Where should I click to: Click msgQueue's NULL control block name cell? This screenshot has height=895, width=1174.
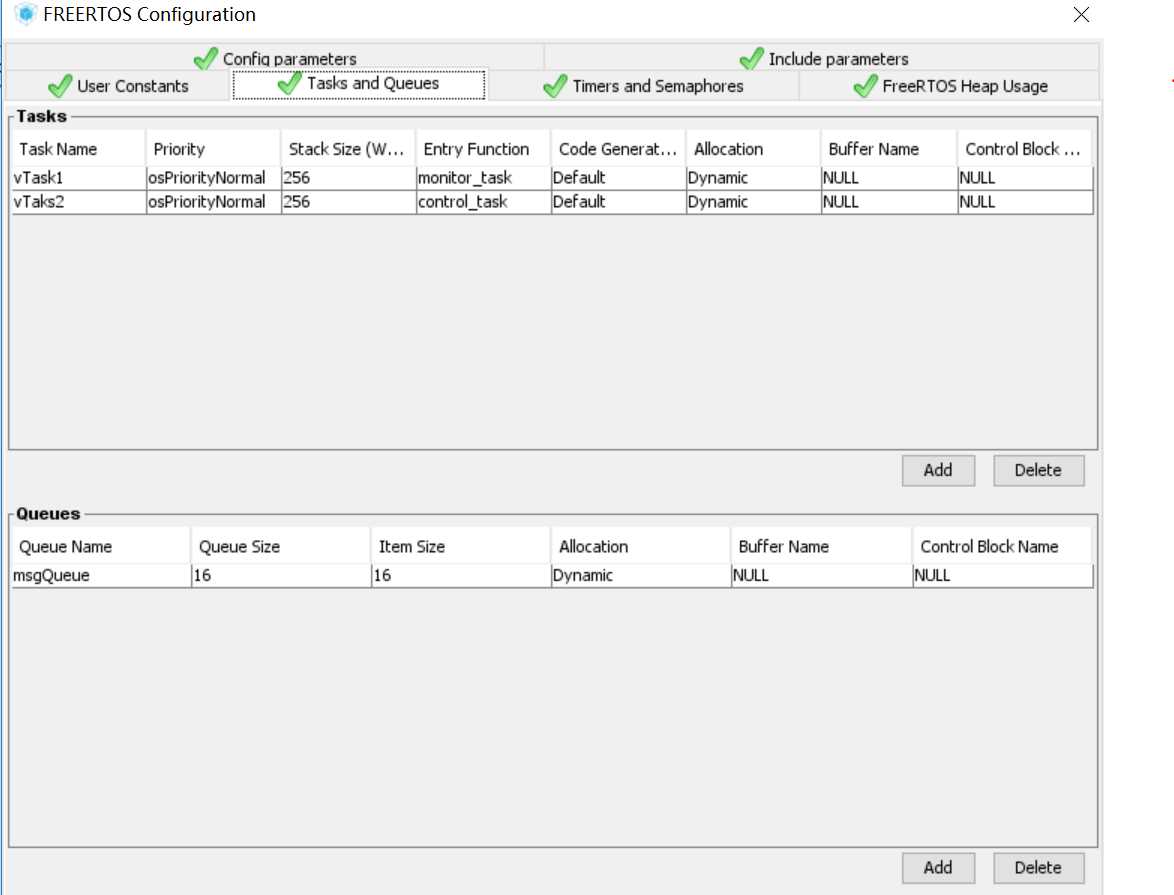coord(1003,576)
